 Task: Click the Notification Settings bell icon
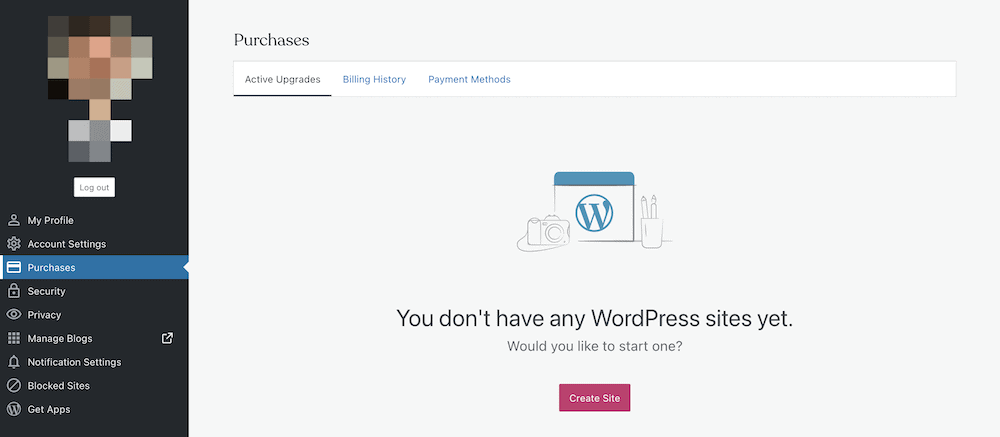(x=13, y=362)
